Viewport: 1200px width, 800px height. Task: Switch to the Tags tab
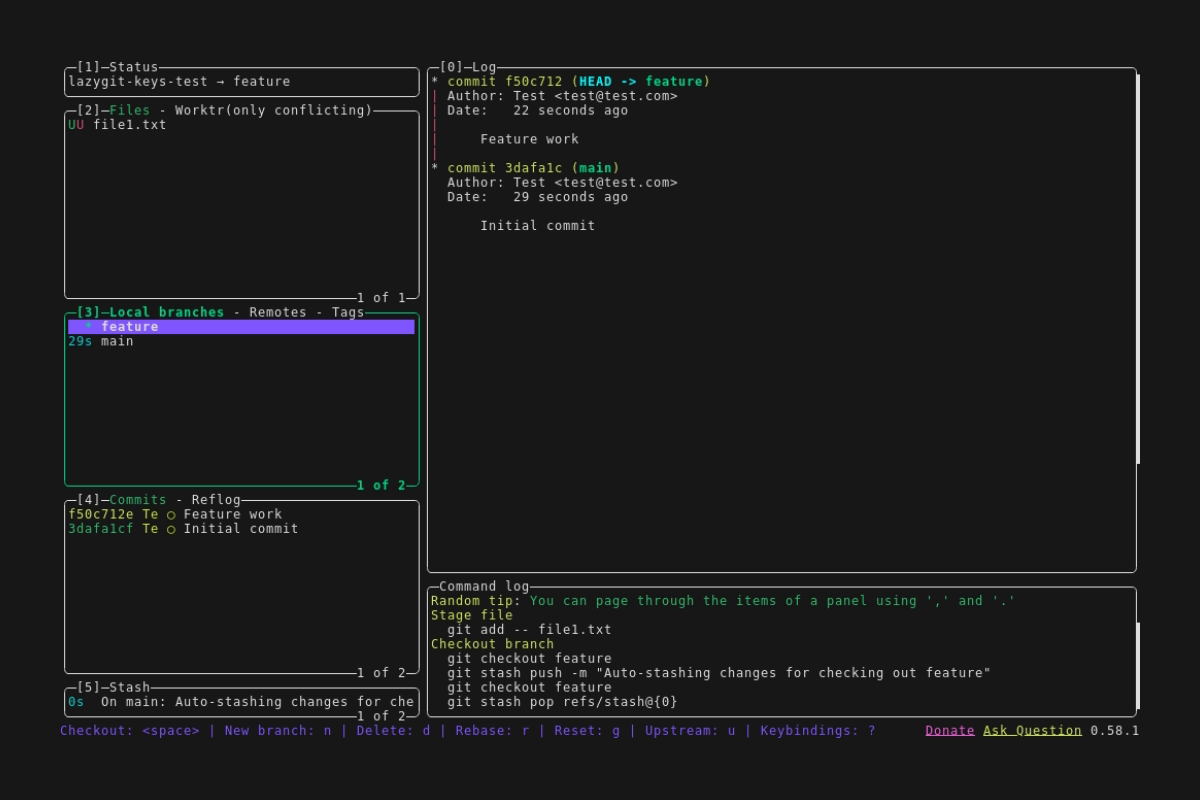pyautogui.click(x=348, y=312)
